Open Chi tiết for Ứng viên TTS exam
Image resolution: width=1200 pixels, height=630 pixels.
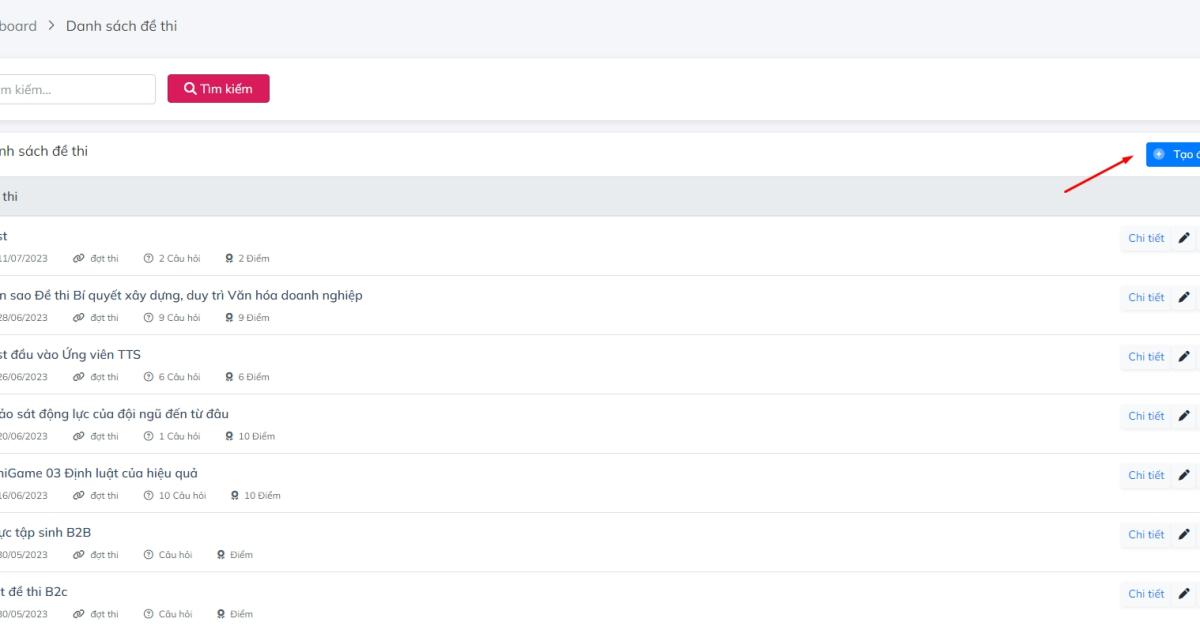[x=1146, y=357]
